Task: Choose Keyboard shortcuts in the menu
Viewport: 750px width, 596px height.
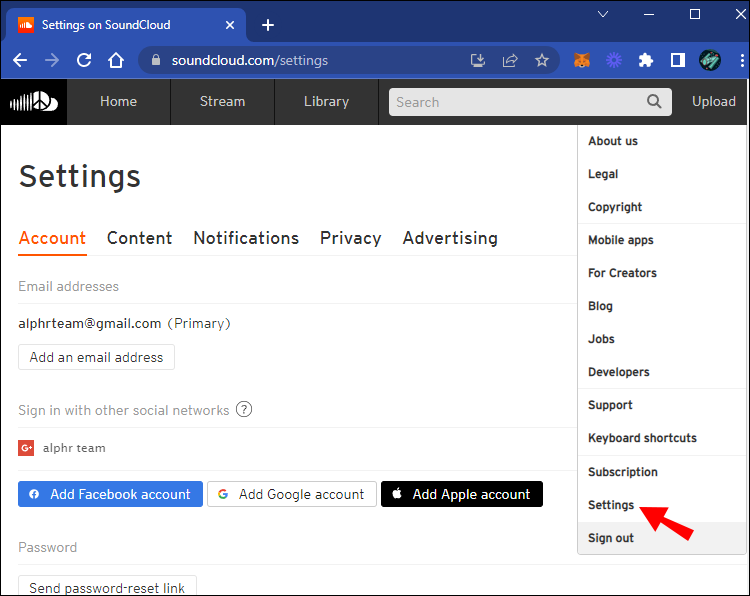Action: click(642, 438)
